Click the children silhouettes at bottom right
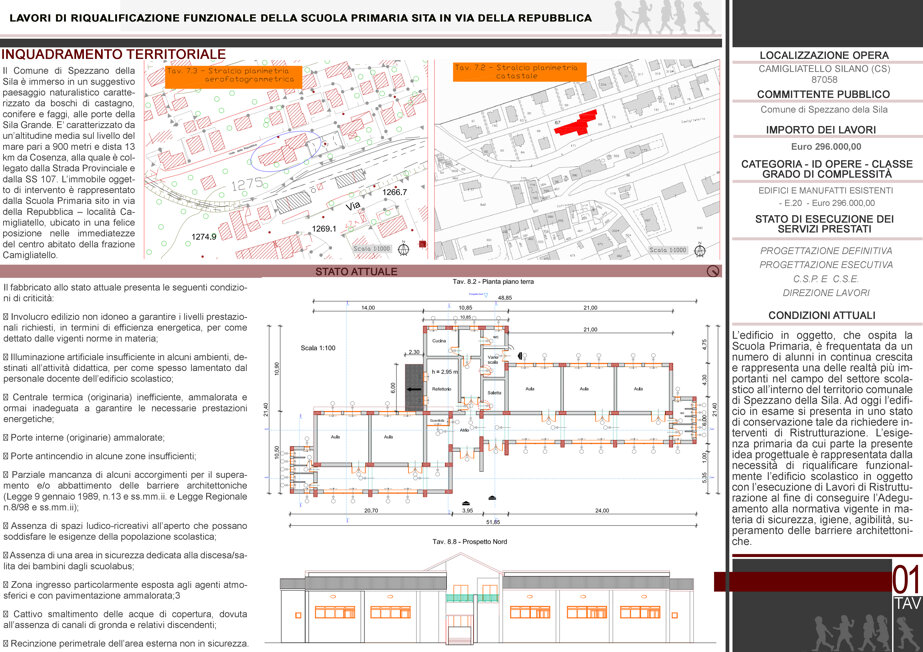Image resolution: width=923 pixels, height=652 pixels. pyautogui.click(x=865, y=633)
